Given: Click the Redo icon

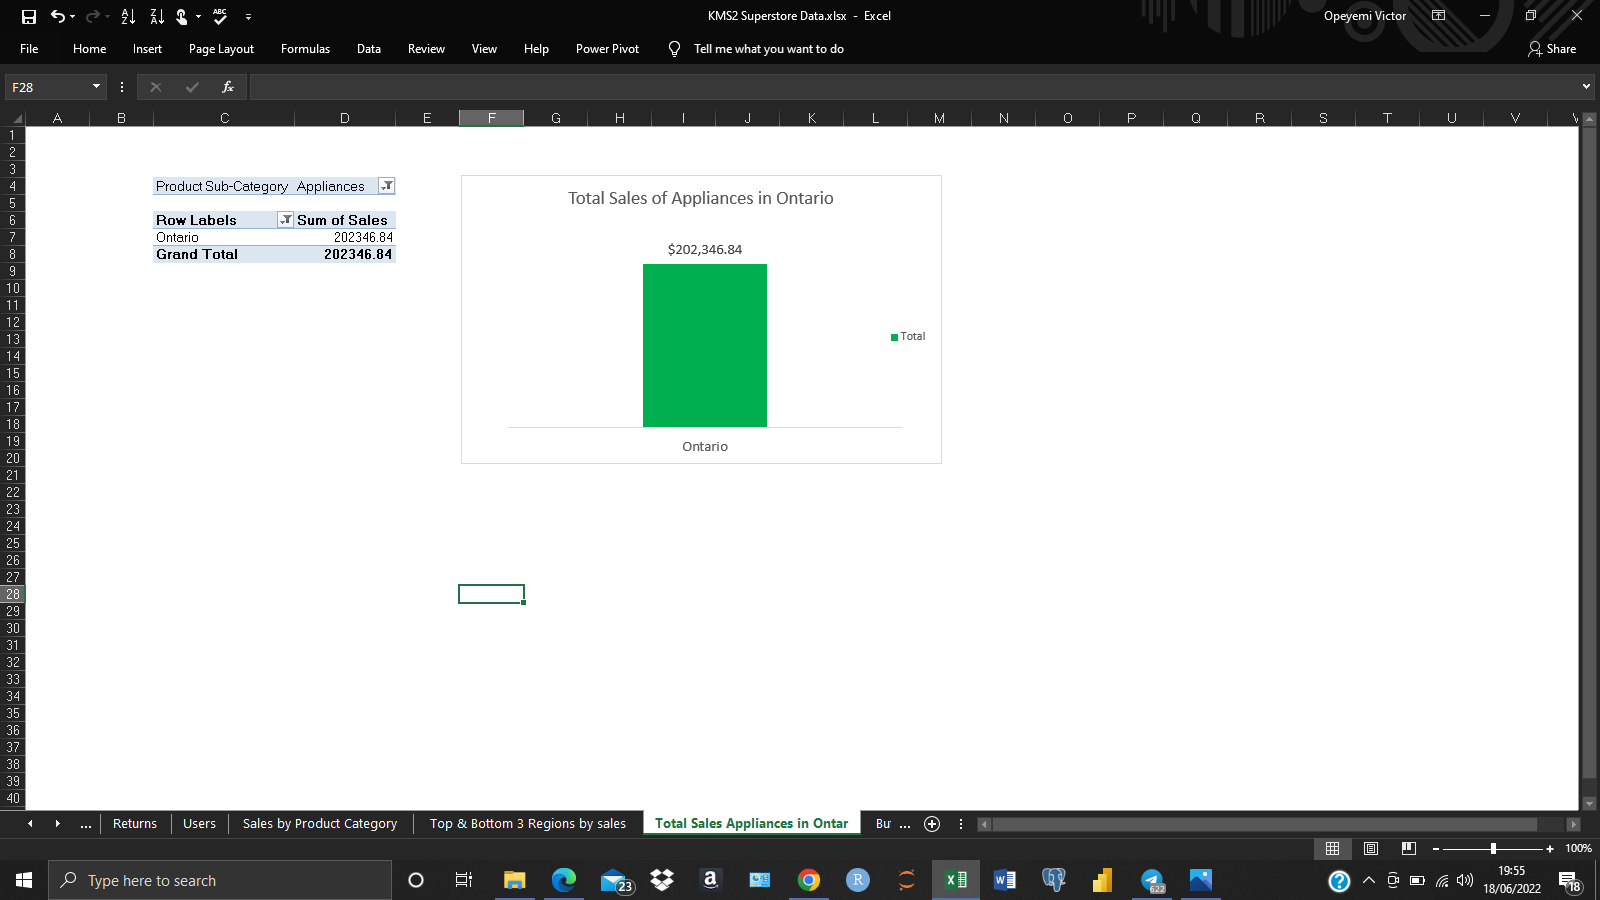Looking at the screenshot, I should [91, 16].
